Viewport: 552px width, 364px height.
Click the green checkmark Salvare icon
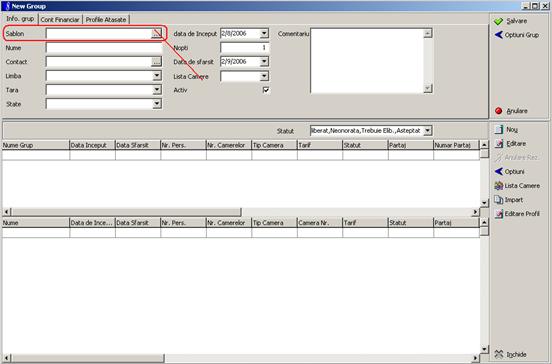[x=498, y=21]
